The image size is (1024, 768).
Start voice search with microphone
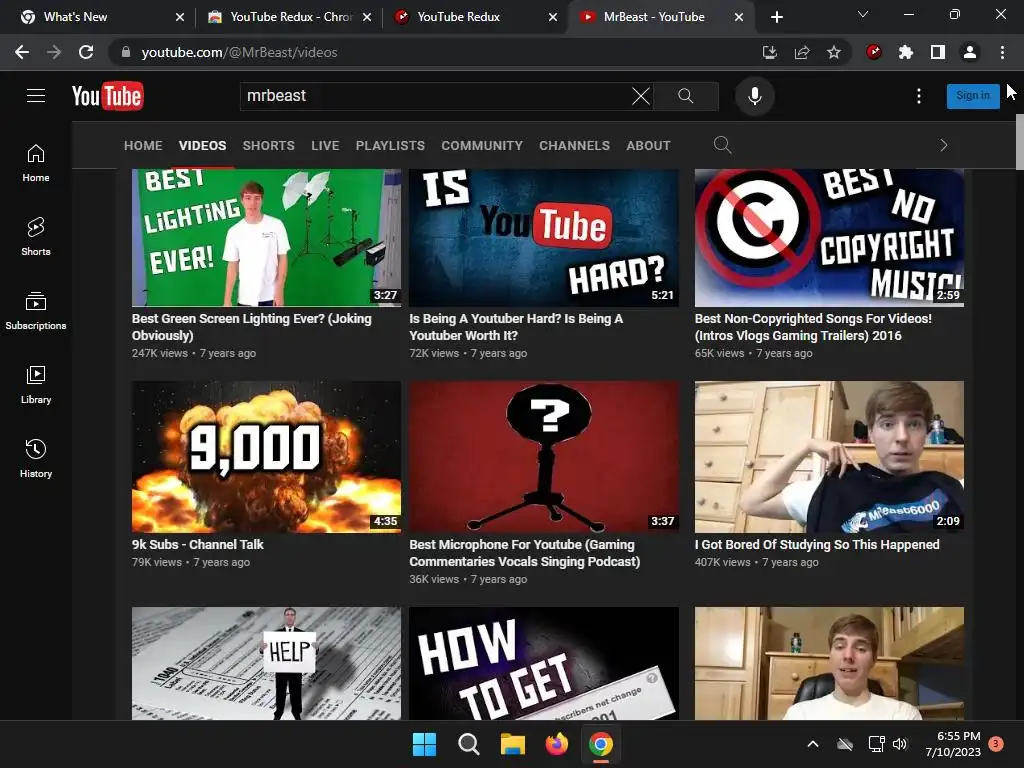click(754, 96)
